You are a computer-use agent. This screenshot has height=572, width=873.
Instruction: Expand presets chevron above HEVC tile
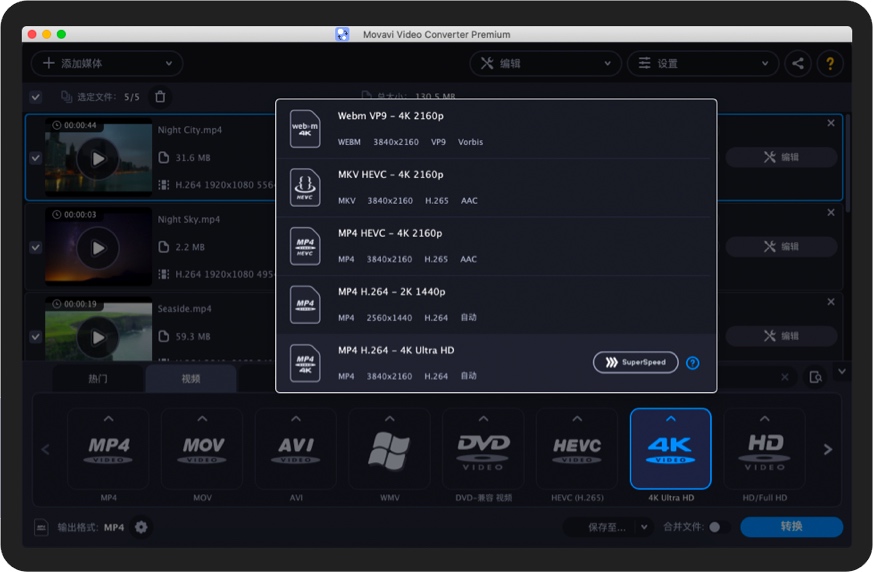(x=577, y=419)
